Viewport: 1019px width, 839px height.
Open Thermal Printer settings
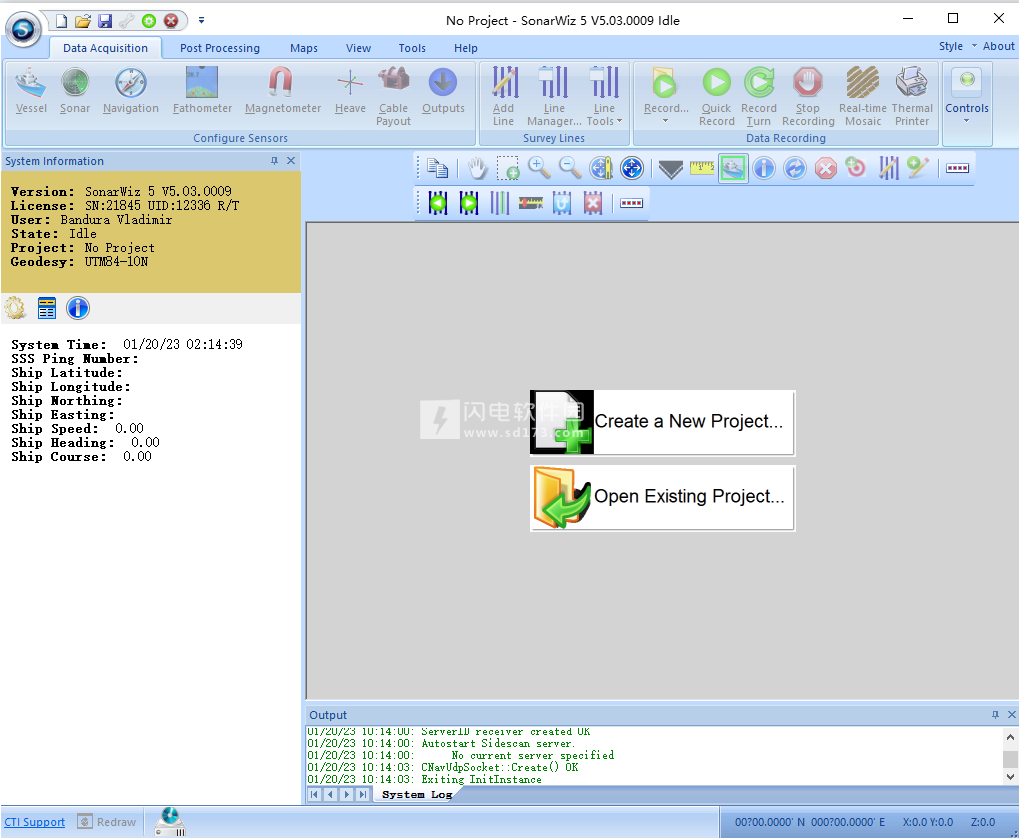click(912, 96)
